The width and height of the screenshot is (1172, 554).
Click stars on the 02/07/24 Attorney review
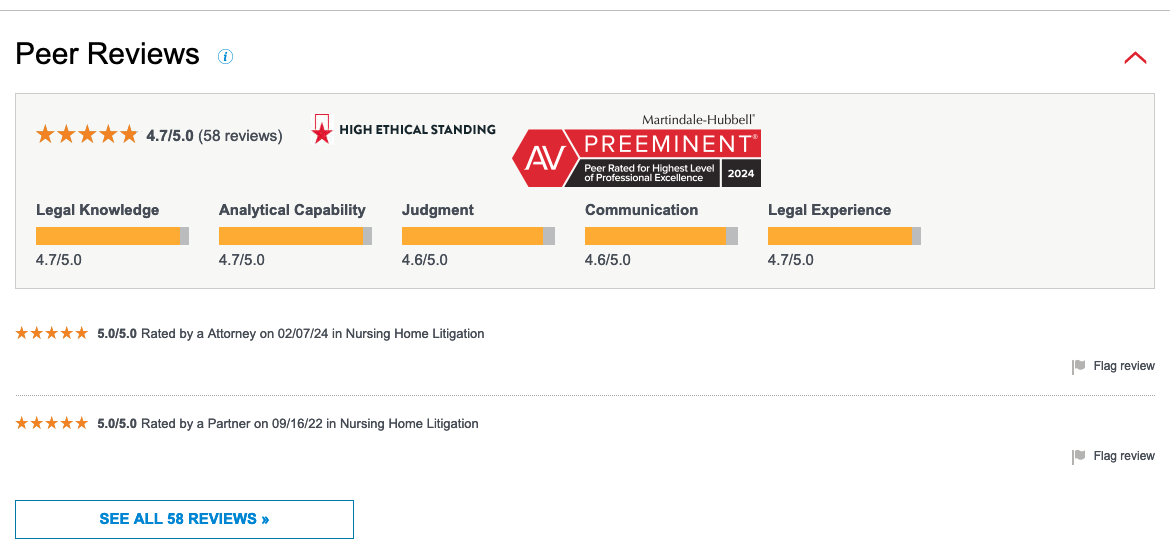tap(52, 334)
